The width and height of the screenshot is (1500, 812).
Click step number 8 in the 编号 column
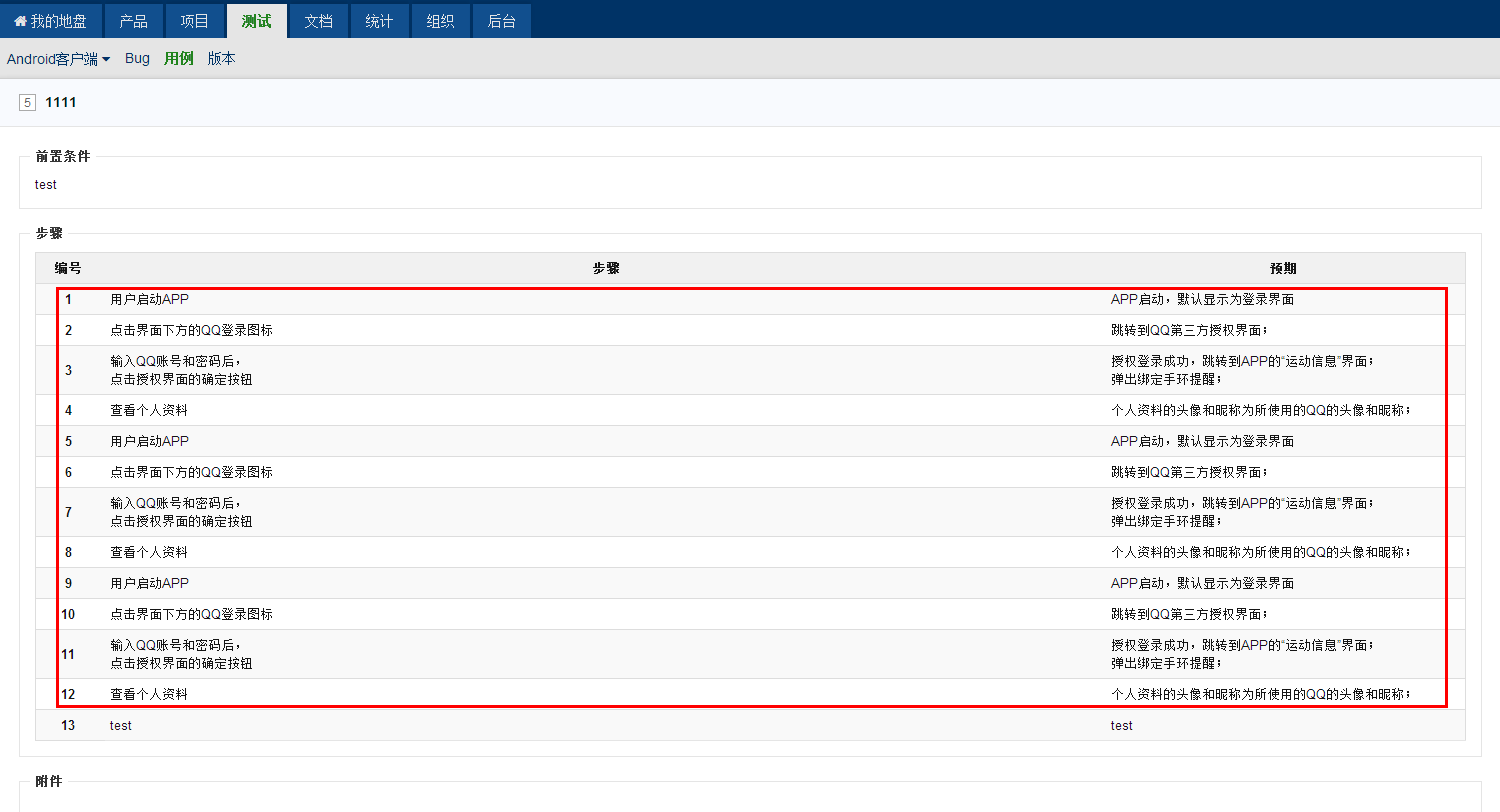(68, 552)
